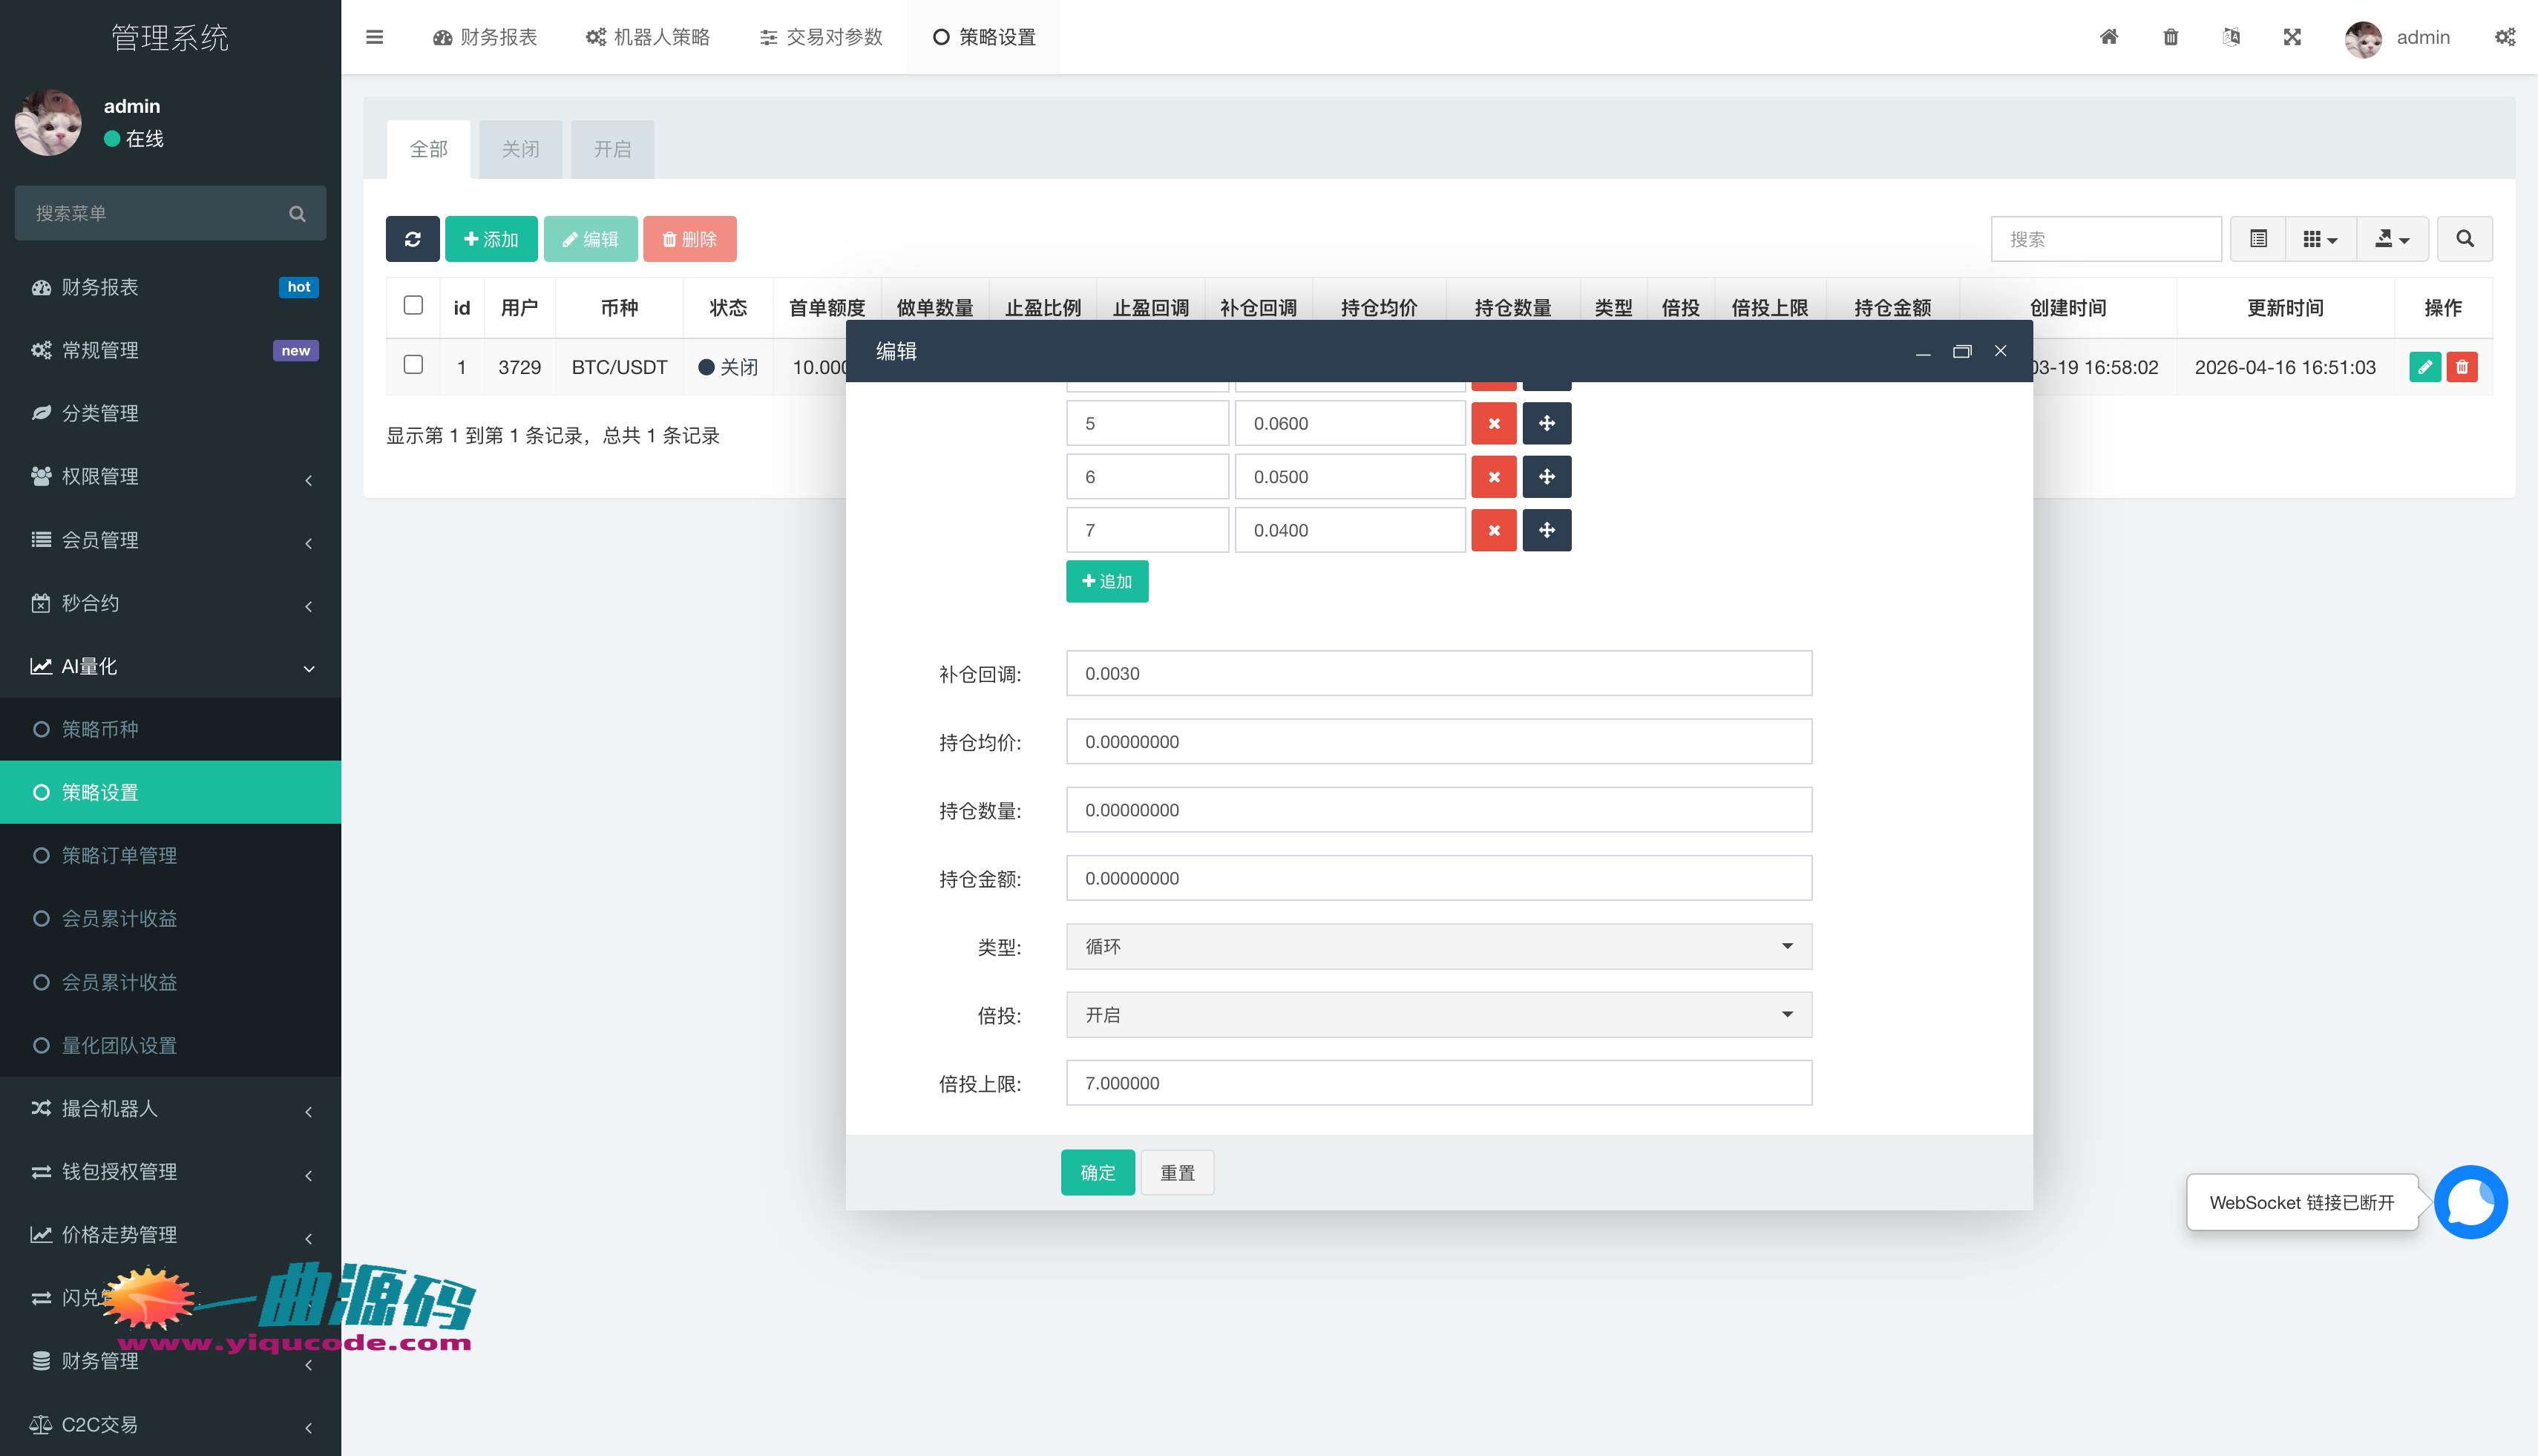Screen dimensions: 2538x1456
Task: Open the fullscreen toggle icon in header
Action: [x=2292, y=37]
